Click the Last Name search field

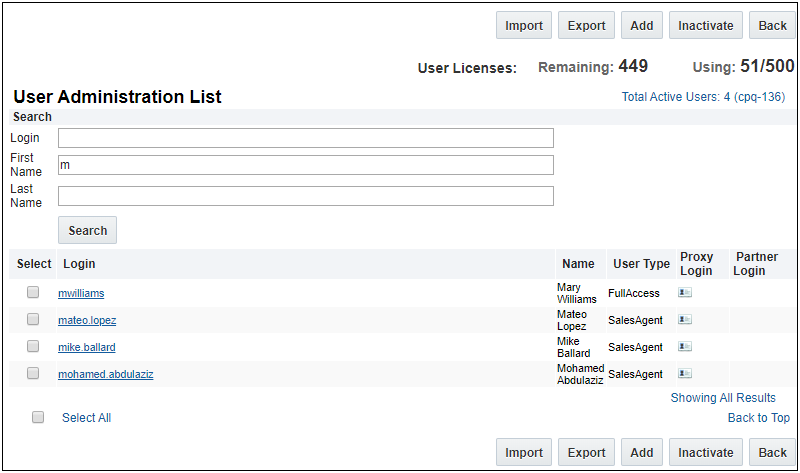pos(305,196)
